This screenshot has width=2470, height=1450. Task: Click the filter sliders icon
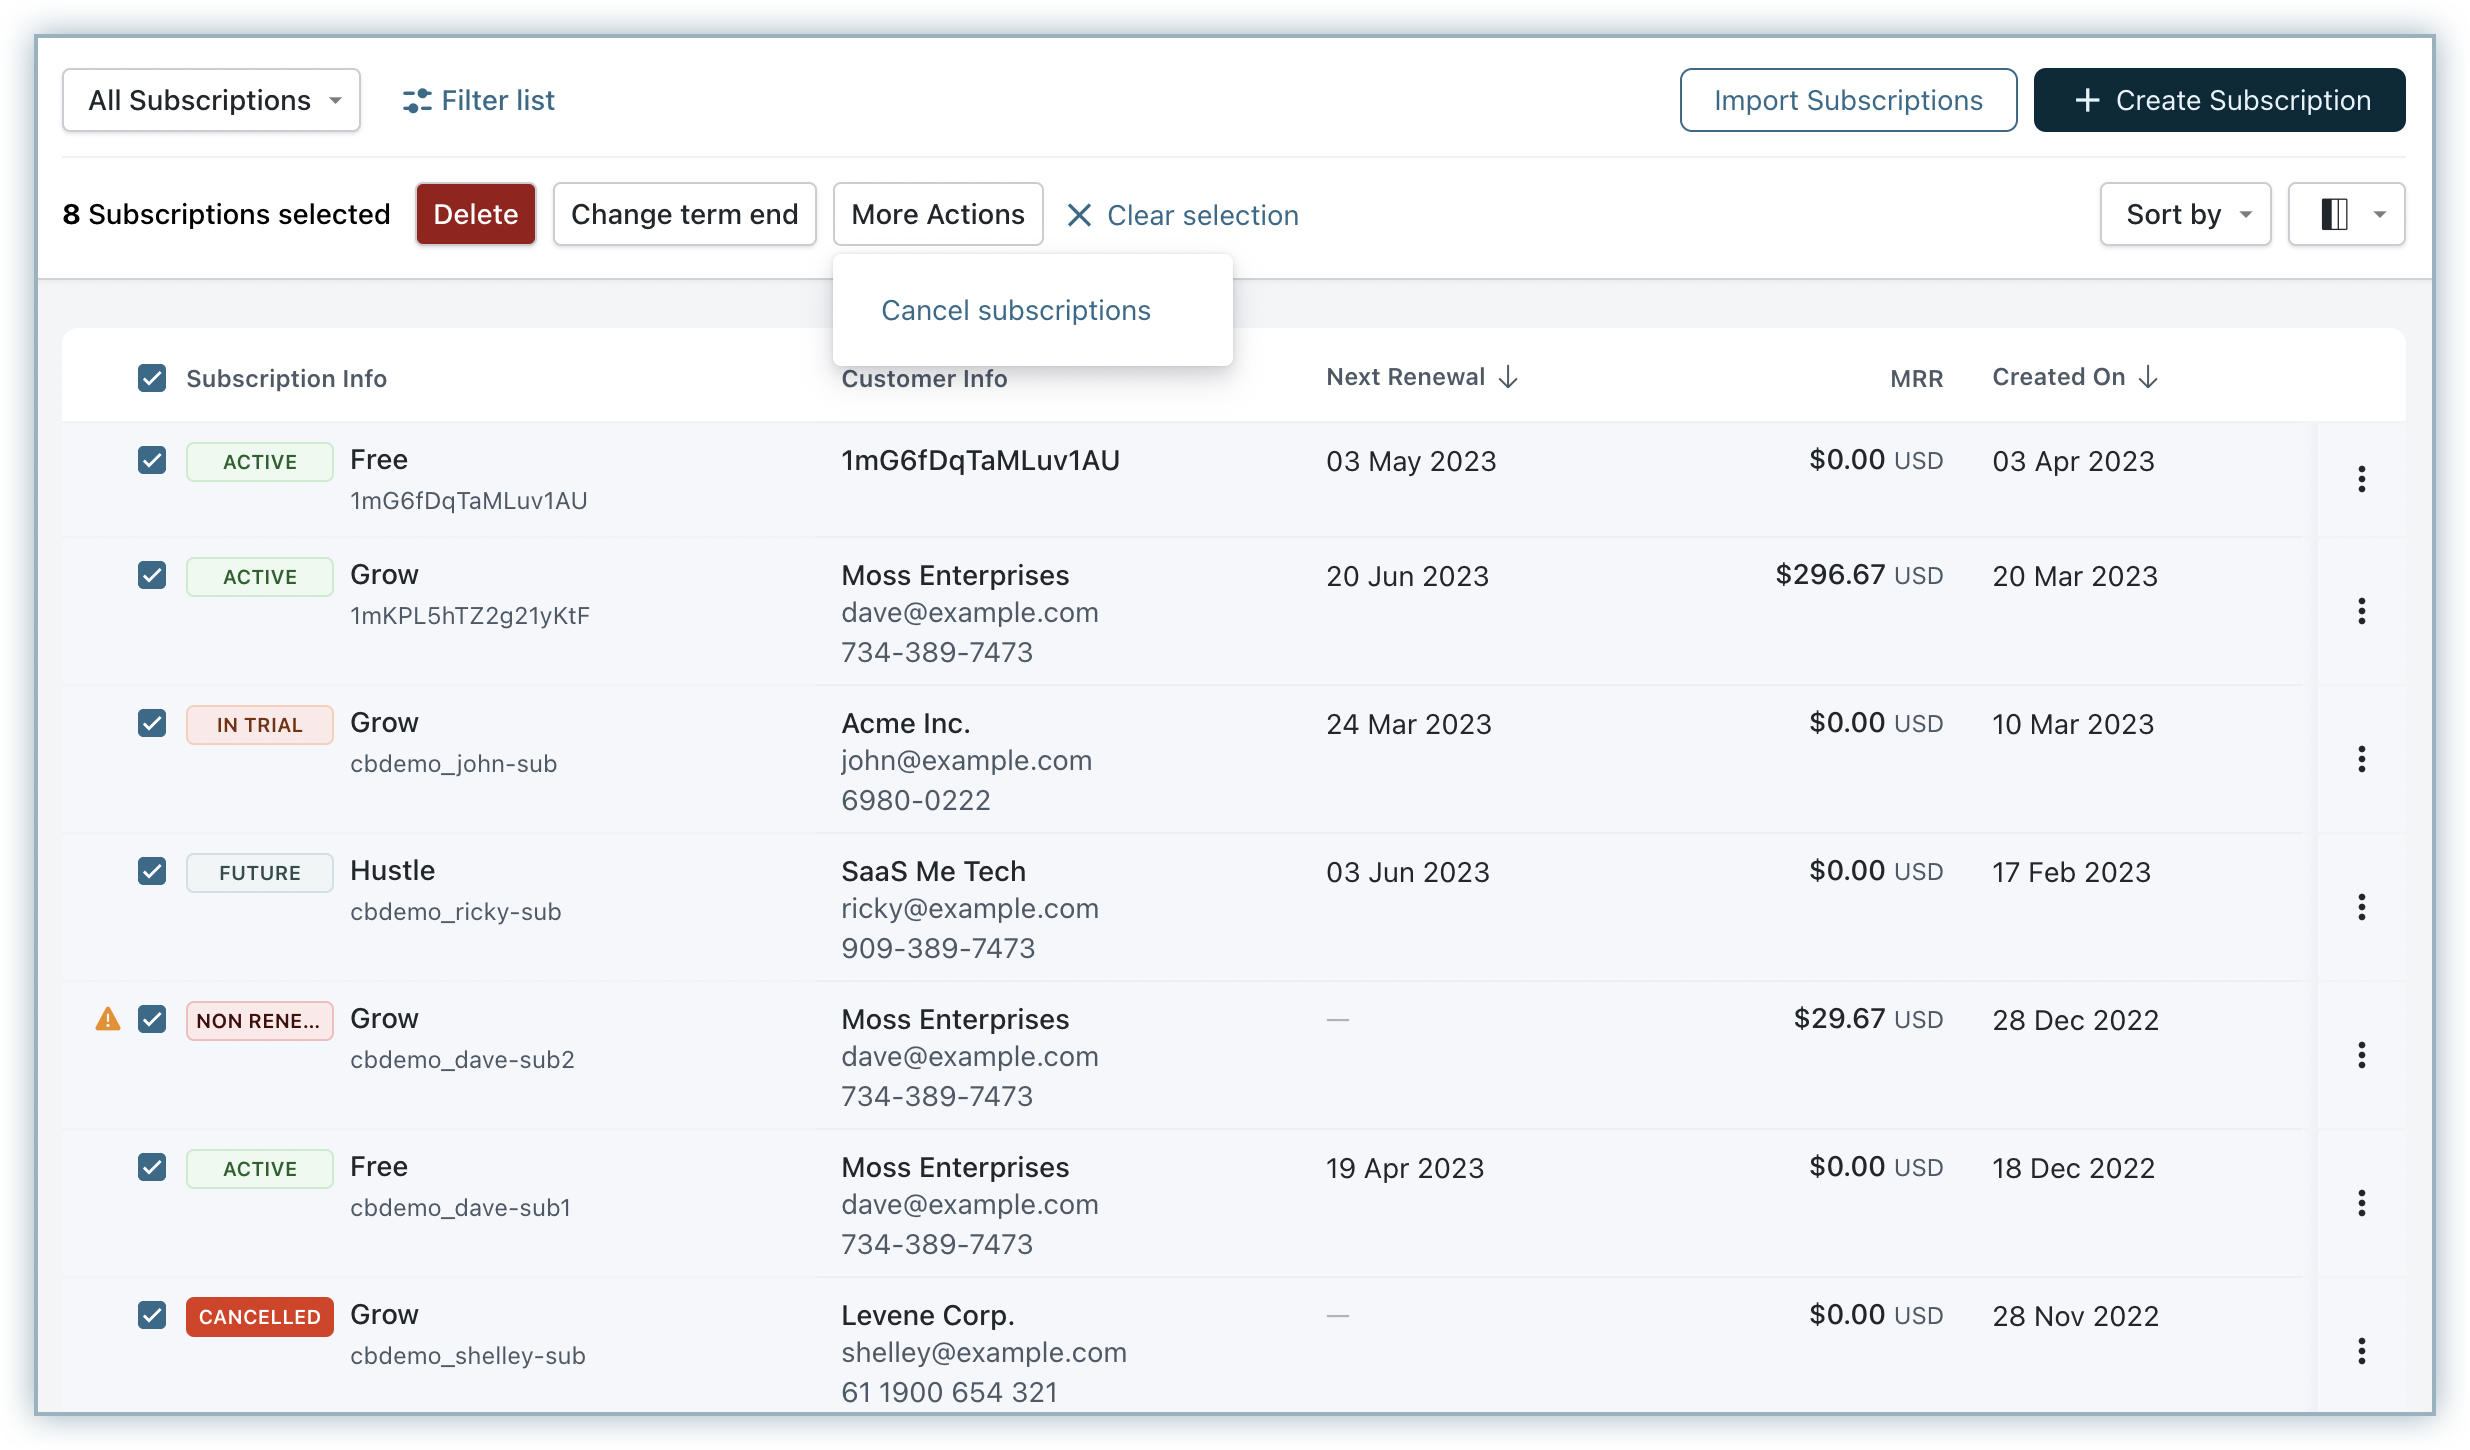pyautogui.click(x=416, y=100)
